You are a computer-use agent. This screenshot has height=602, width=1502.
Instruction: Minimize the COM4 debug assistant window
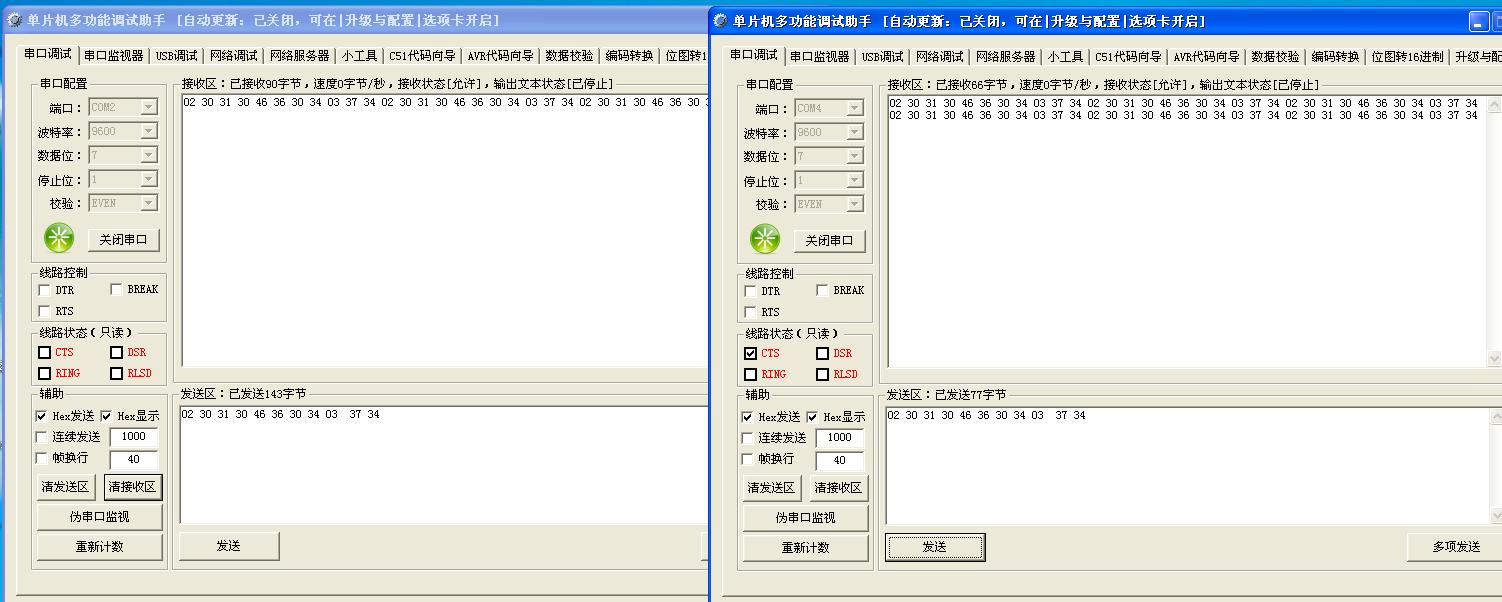tap(1481, 22)
